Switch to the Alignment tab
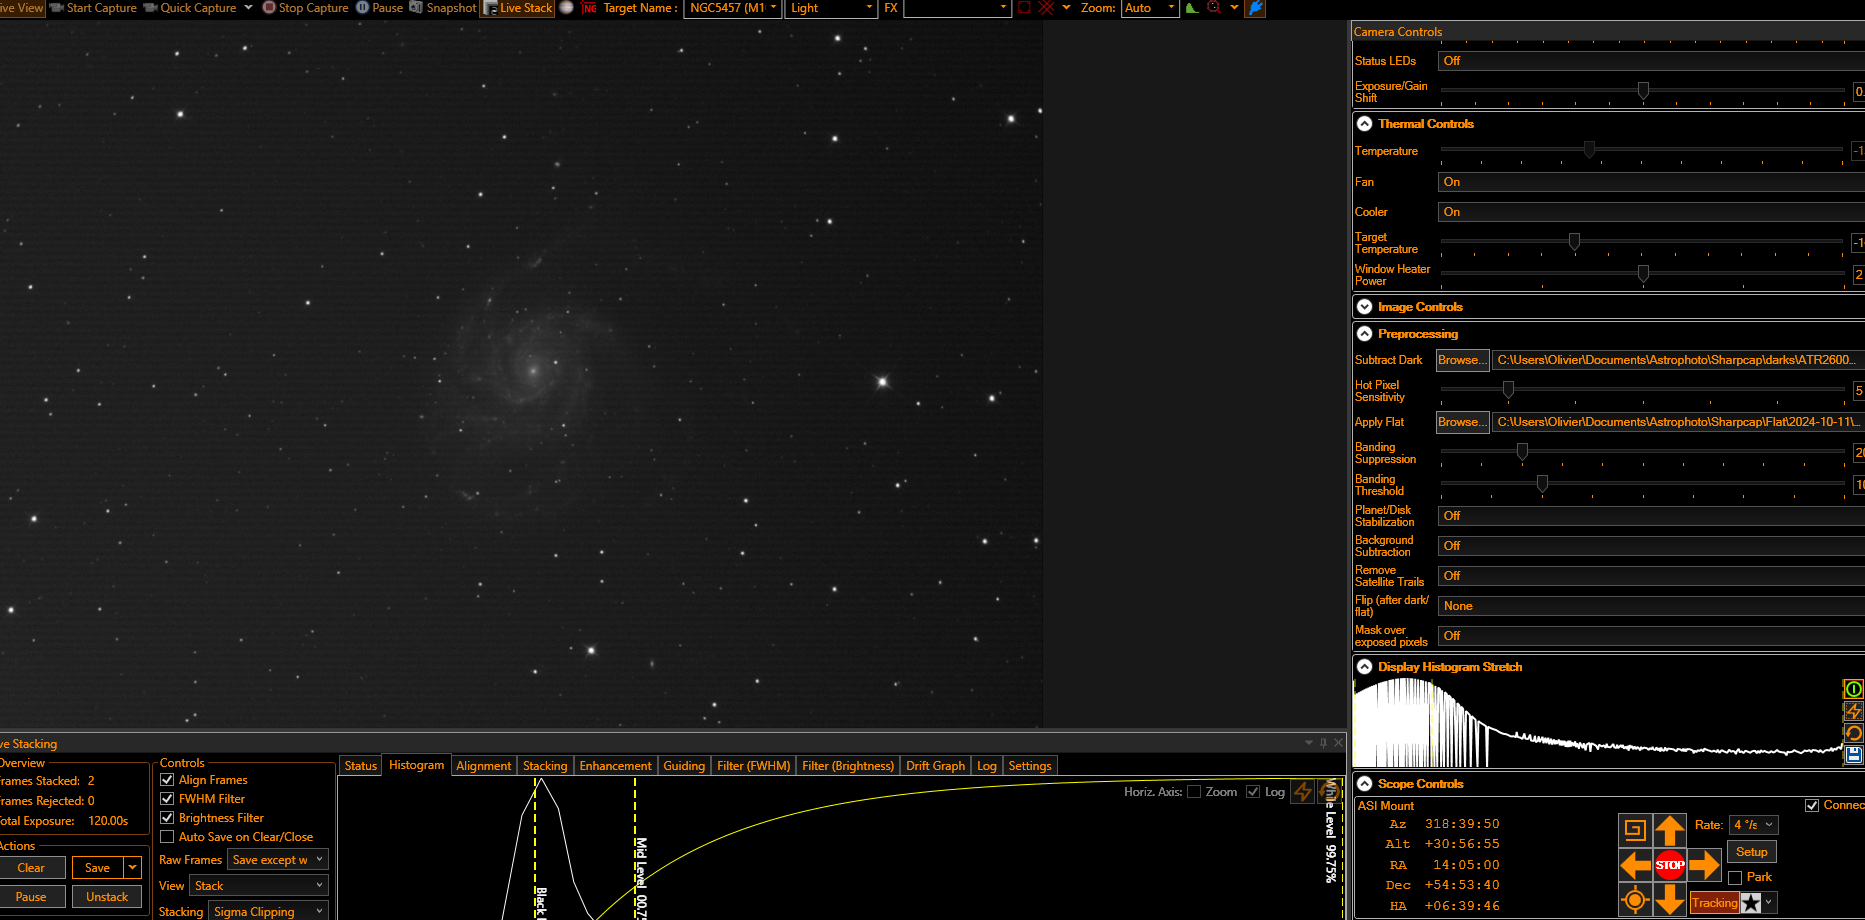1865x920 pixels. (483, 766)
